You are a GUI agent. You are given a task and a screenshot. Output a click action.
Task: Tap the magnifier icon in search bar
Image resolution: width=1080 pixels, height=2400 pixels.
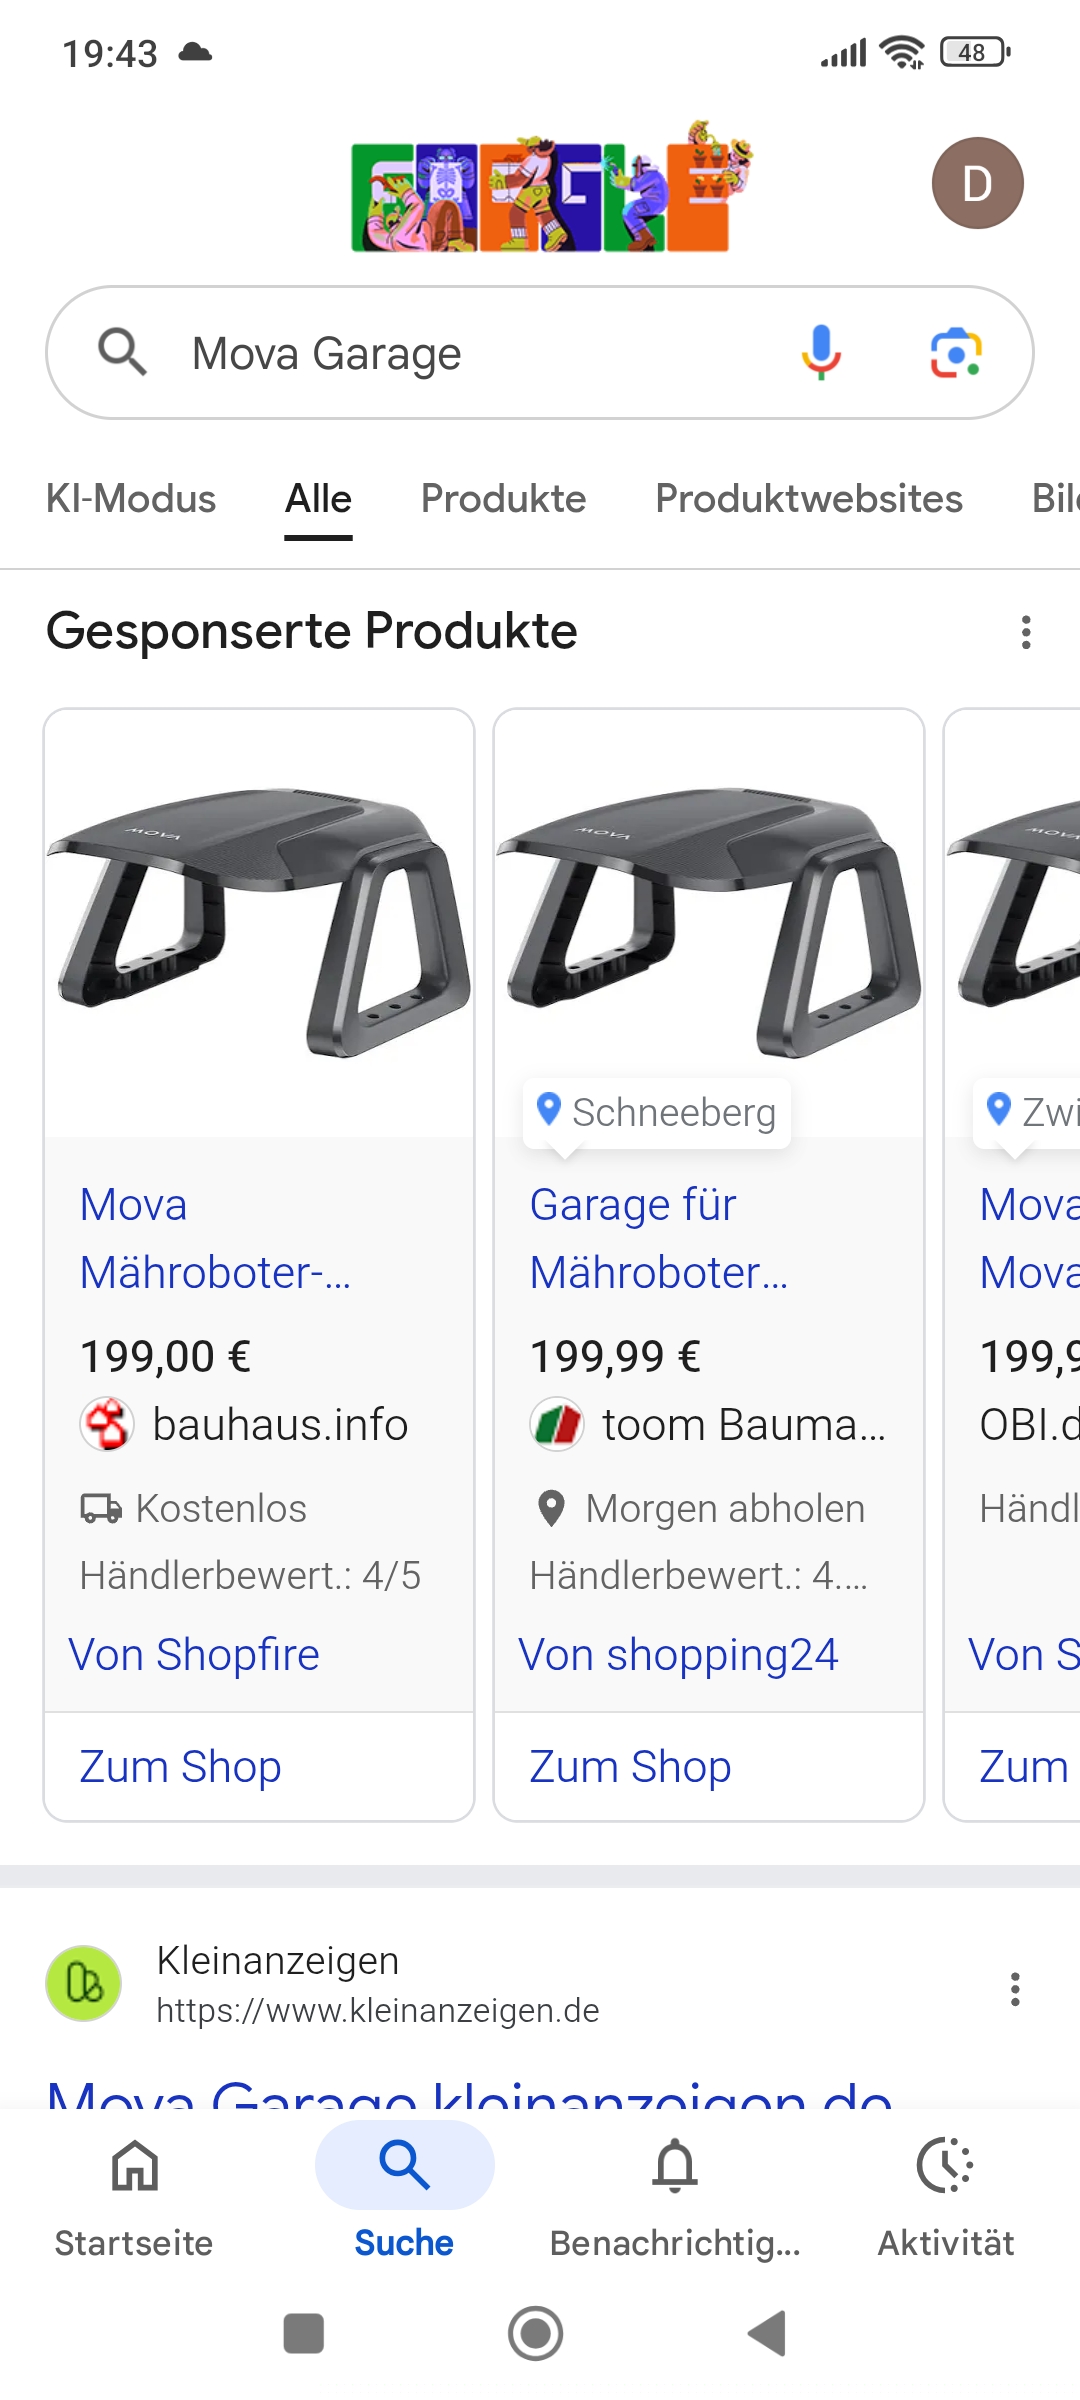[122, 352]
